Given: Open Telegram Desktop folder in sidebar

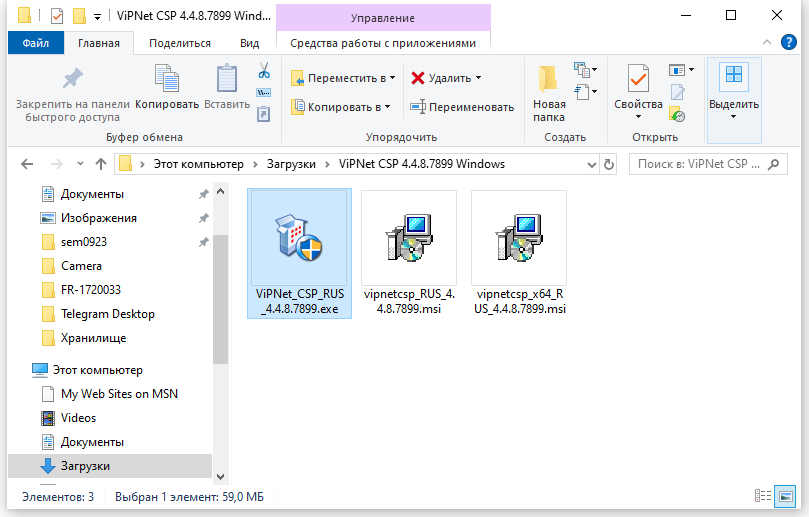Looking at the screenshot, I should click(108, 314).
